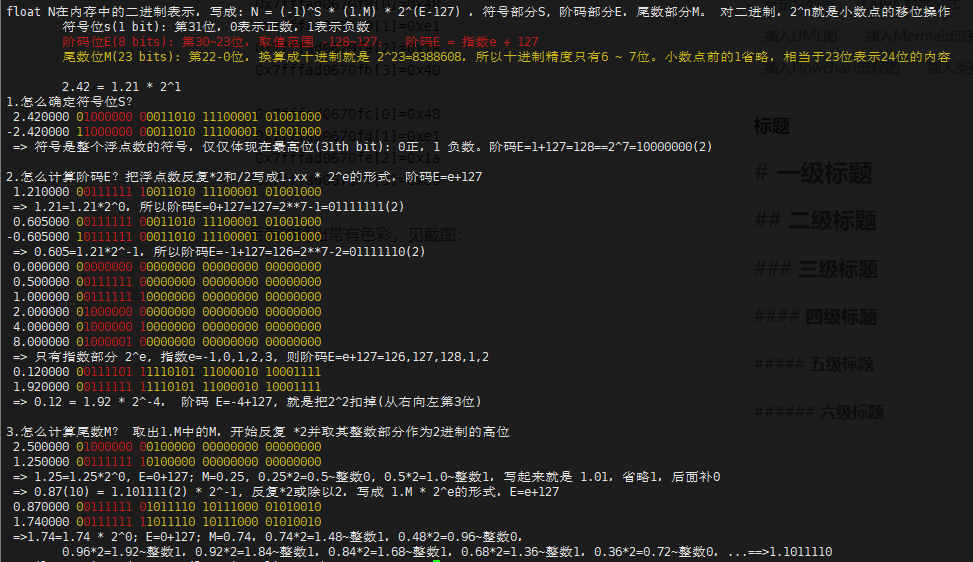Click the "=> 0.12 = 1.92 * 2^-4" line
Viewport: 973px width, 562px height.
tap(247, 401)
